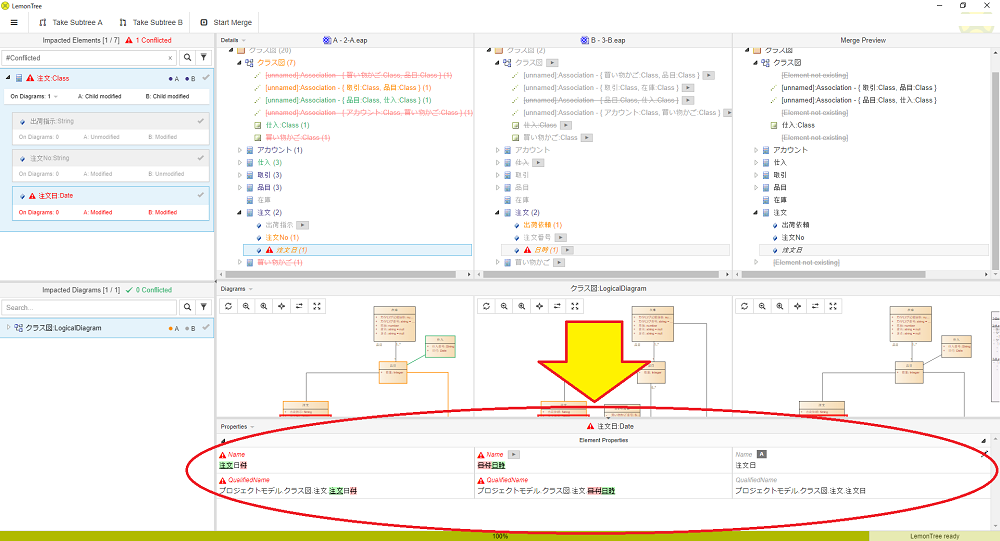
Task: Zoom in on diagram B pane
Action: [522, 306]
